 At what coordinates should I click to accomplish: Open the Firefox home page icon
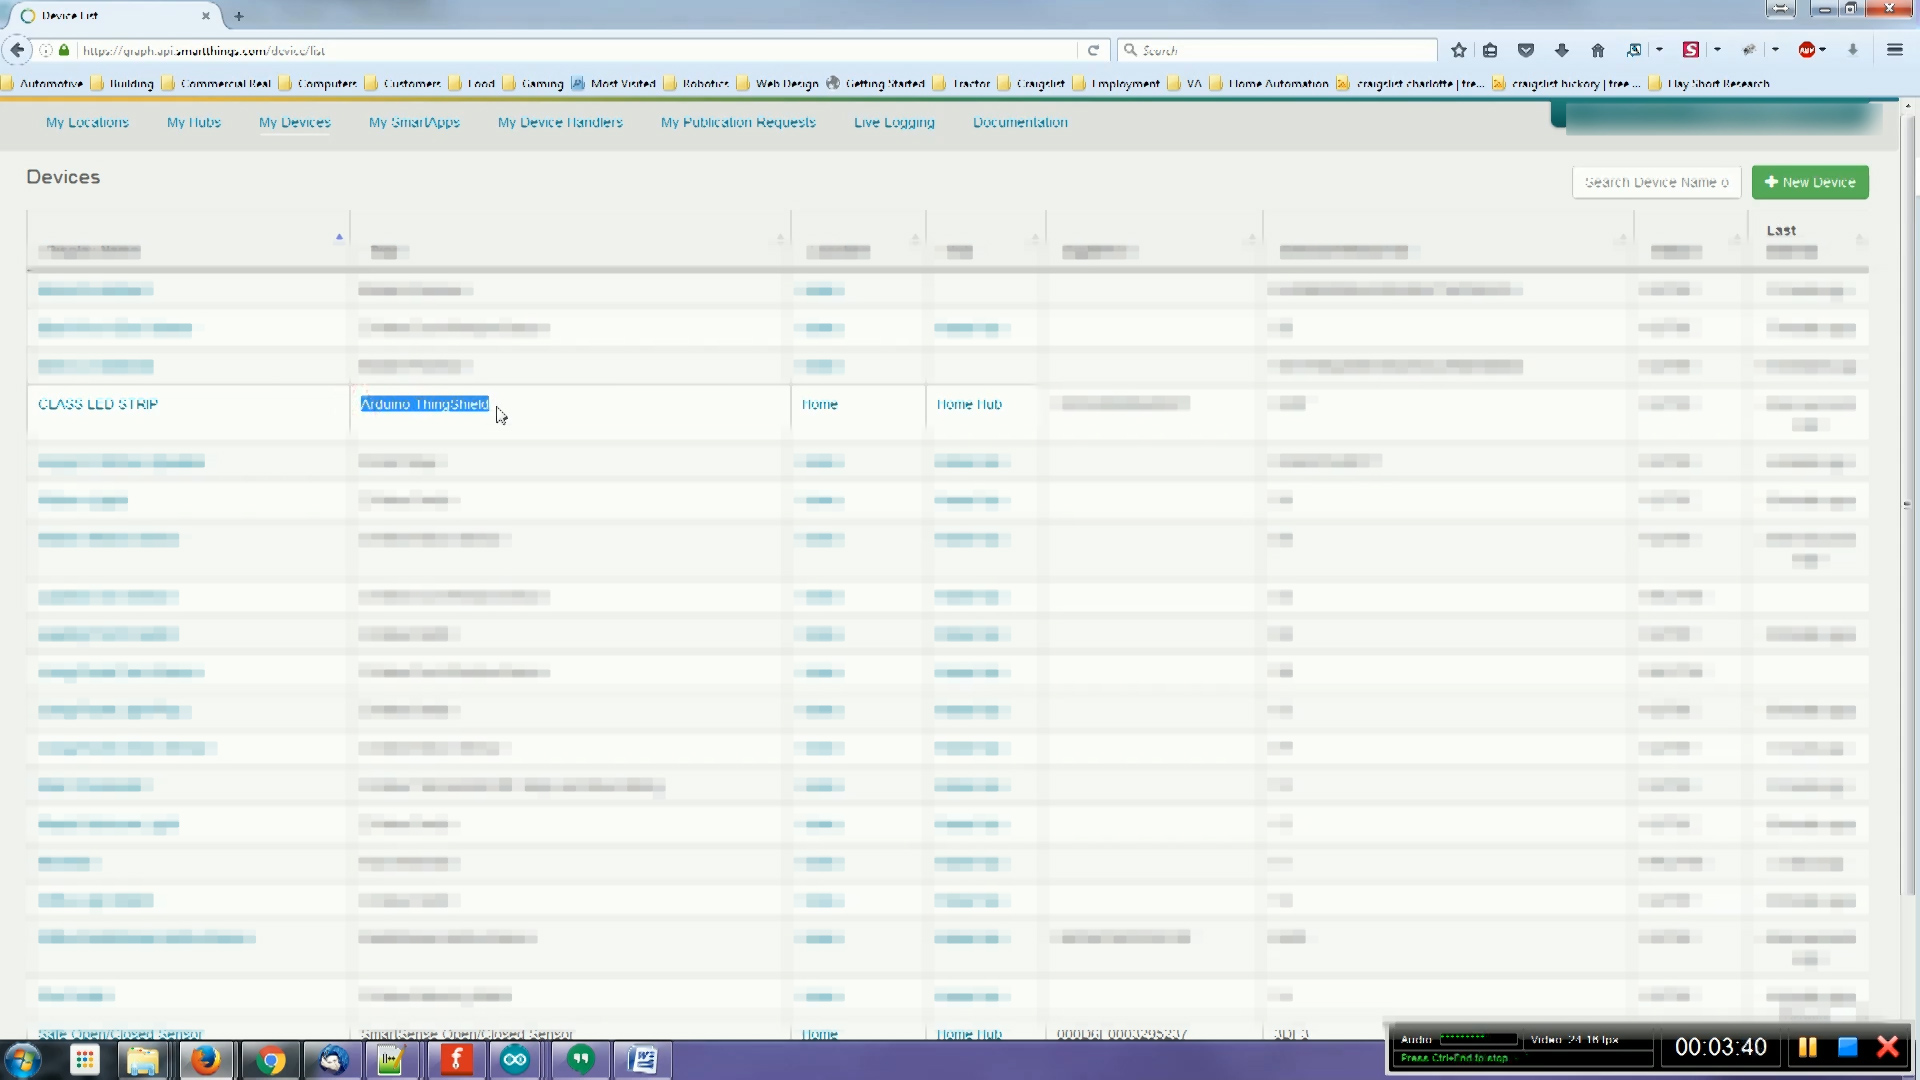point(1598,49)
